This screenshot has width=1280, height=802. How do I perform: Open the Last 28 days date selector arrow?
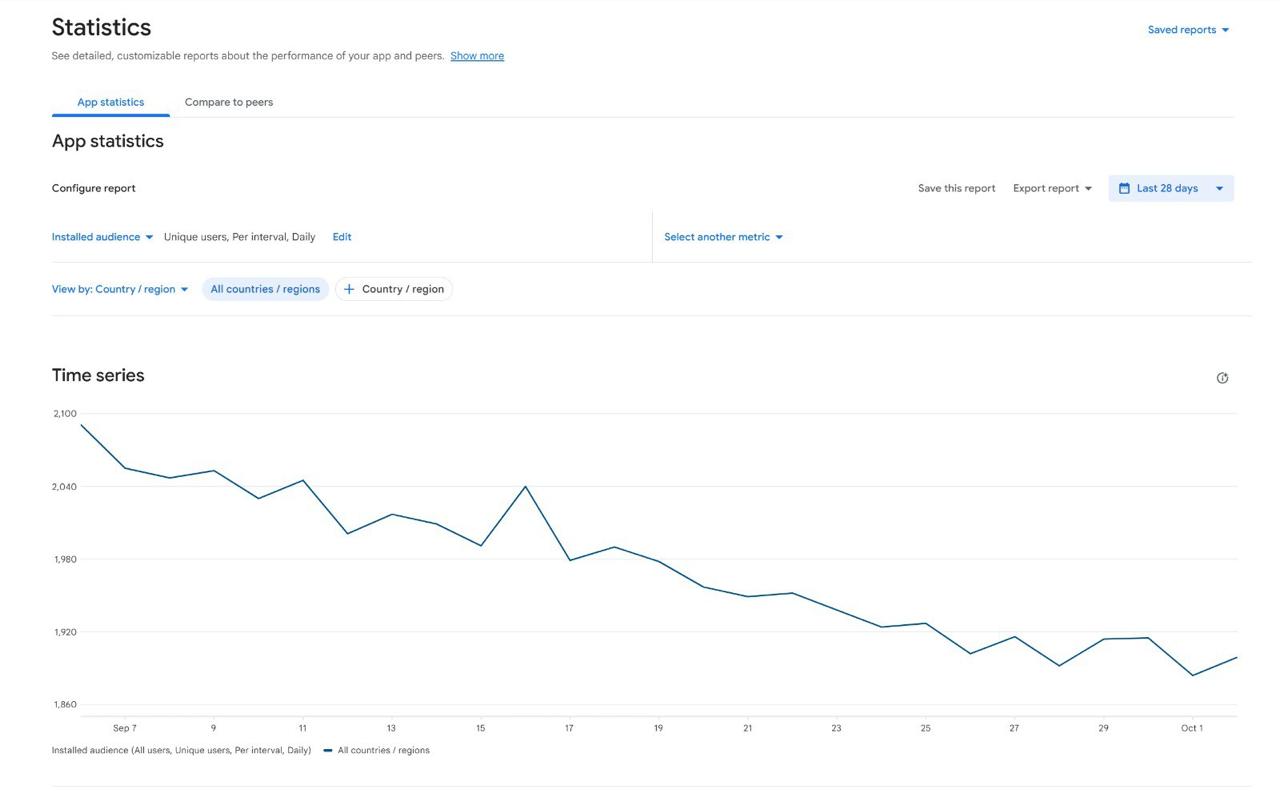1219,188
